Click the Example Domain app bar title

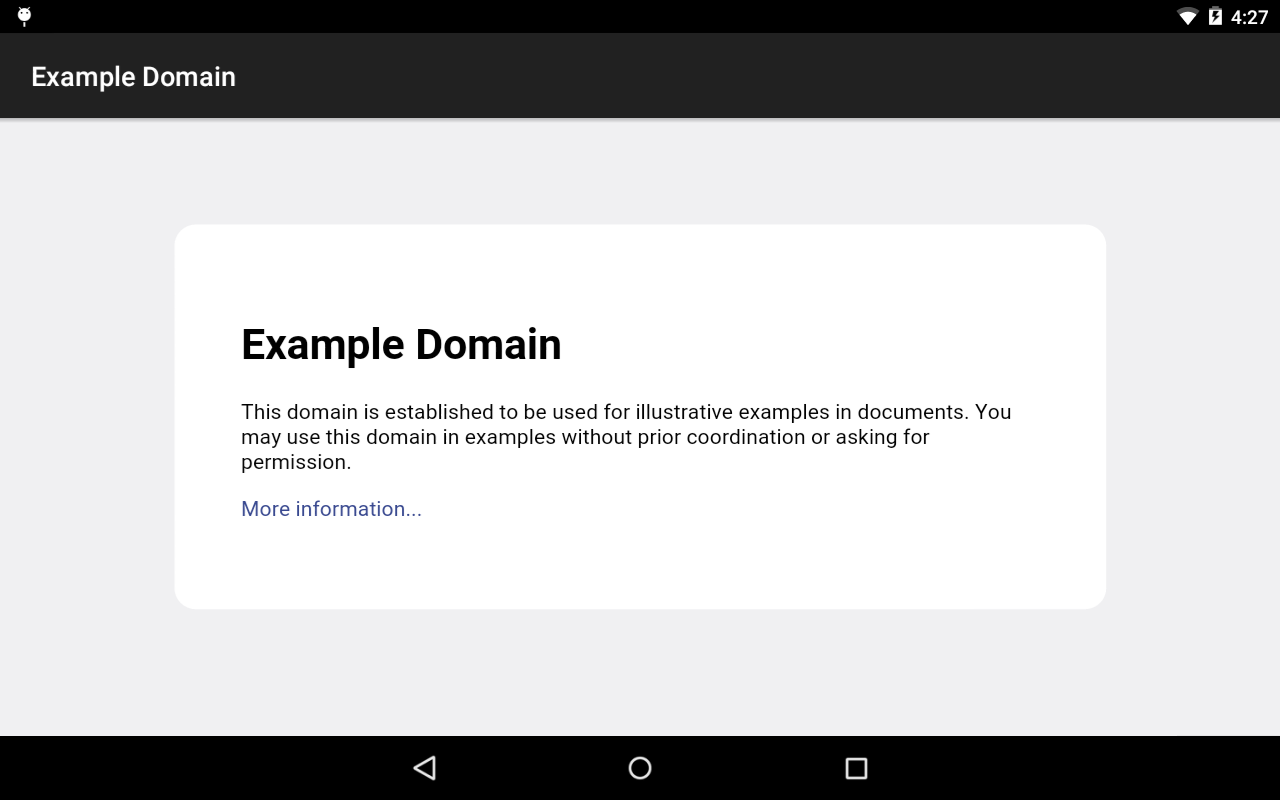tap(133, 77)
